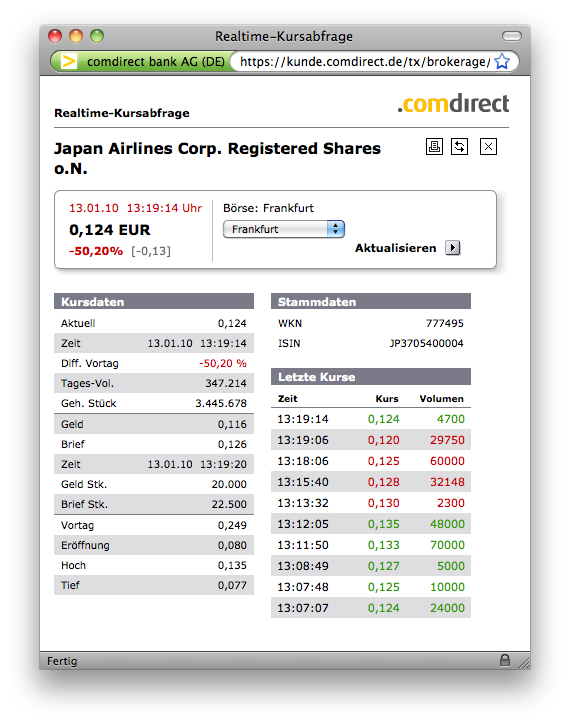Click the 13:19:06 trade row time

coord(303,440)
